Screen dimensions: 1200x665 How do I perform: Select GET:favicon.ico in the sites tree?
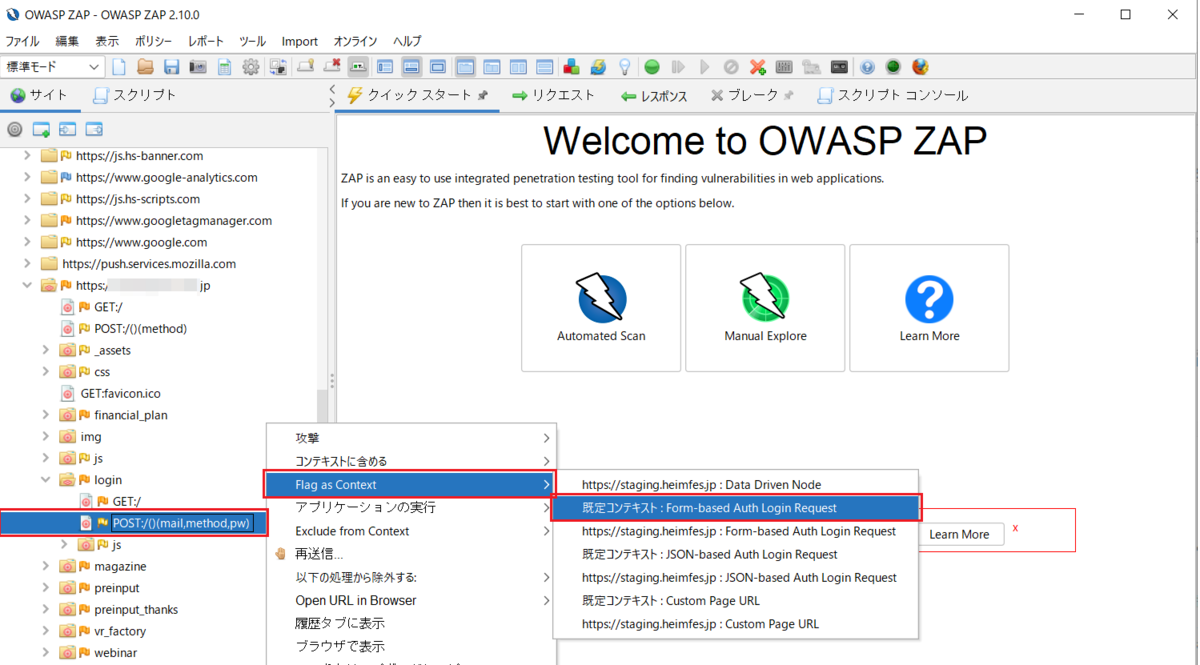[x=120, y=393]
